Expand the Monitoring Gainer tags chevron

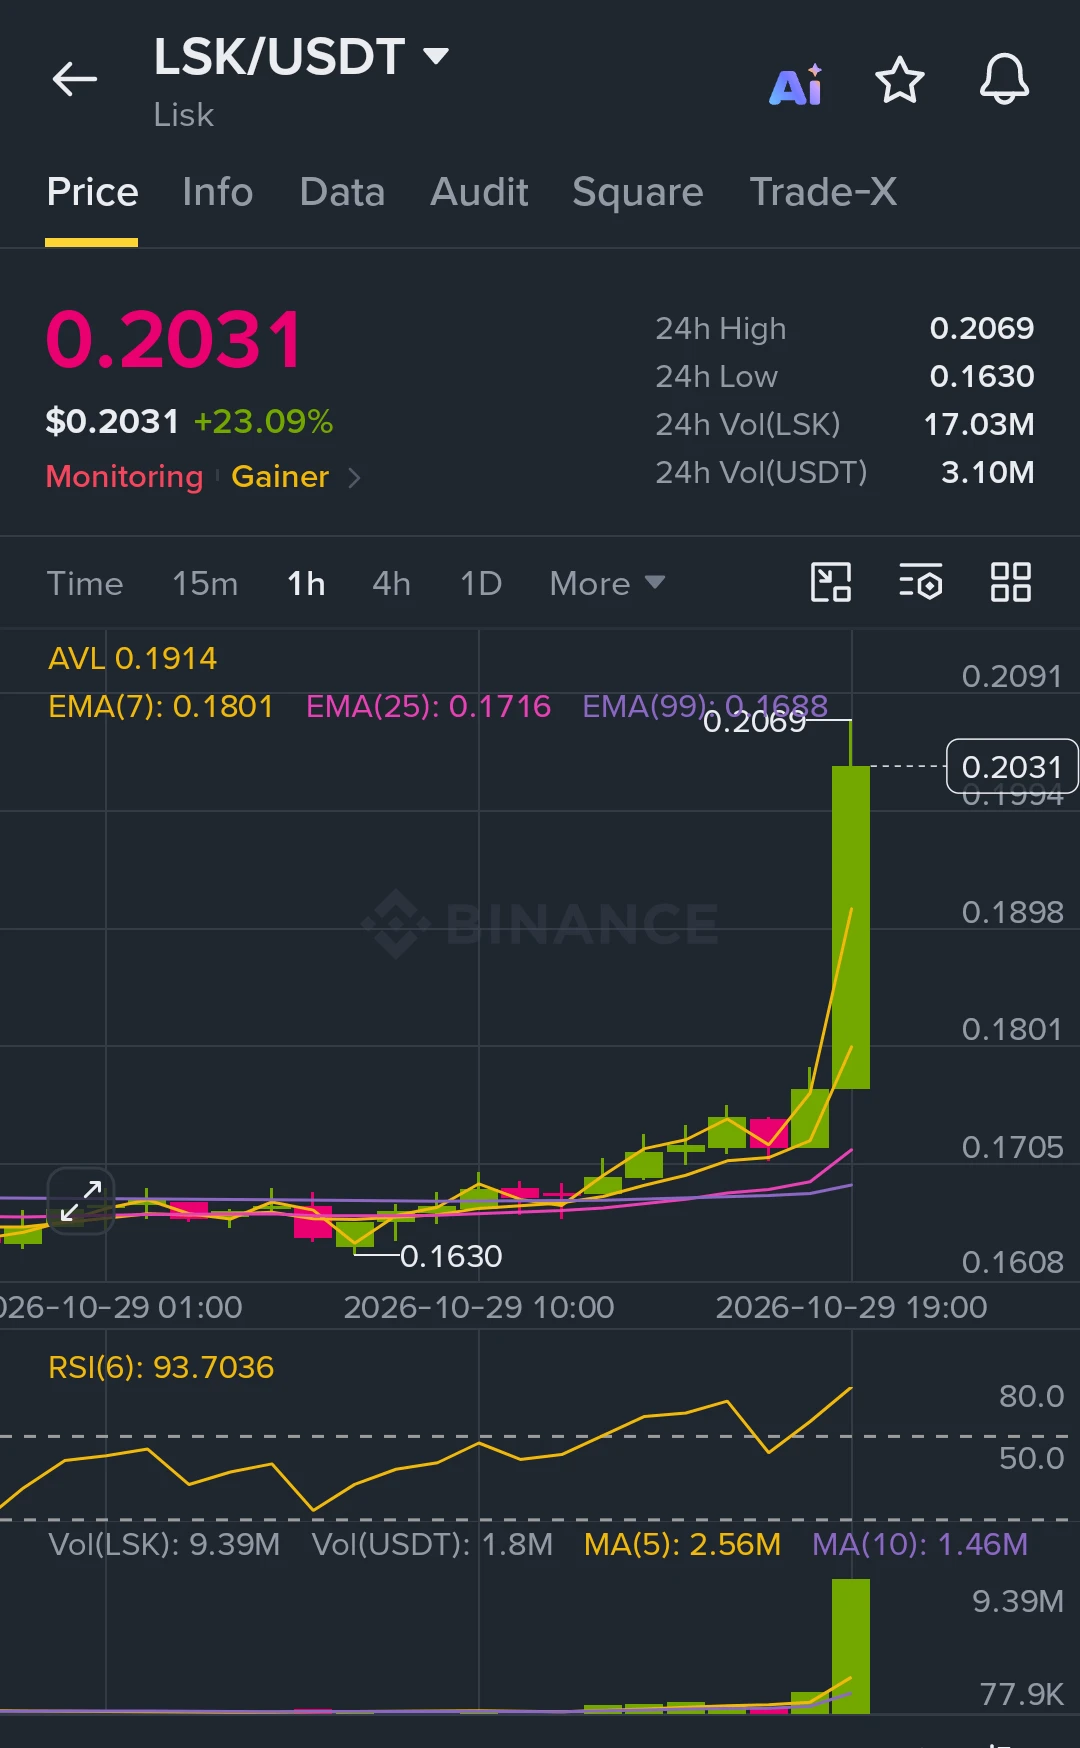coord(354,478)
